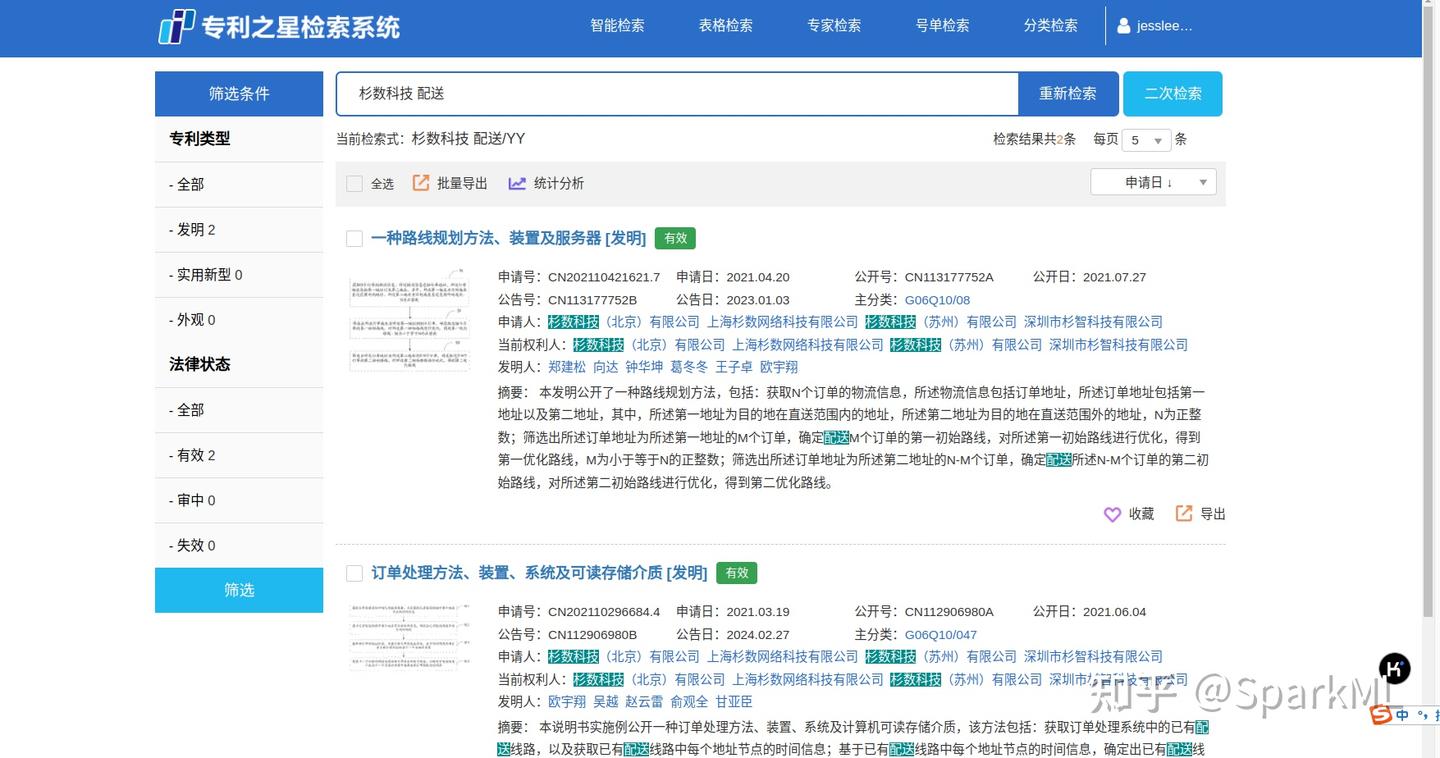Open the 每页 results-per-page dropdown

pyautogui.click(x=1146, y=140)
